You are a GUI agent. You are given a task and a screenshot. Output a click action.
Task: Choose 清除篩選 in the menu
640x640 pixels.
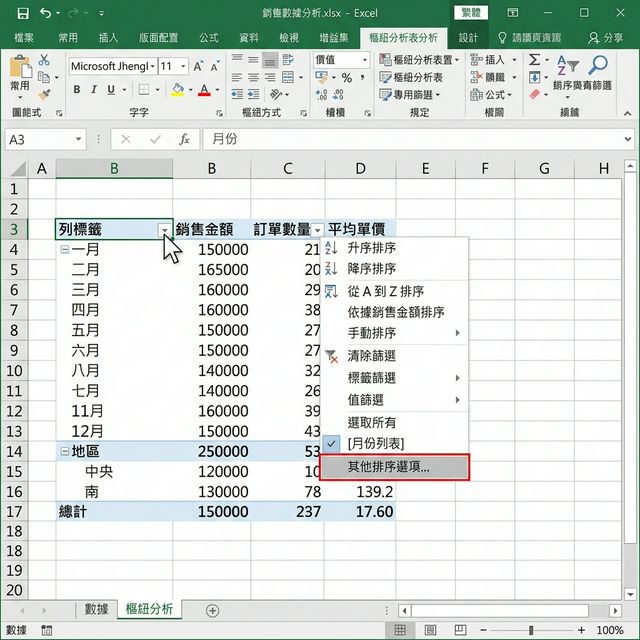394,356
